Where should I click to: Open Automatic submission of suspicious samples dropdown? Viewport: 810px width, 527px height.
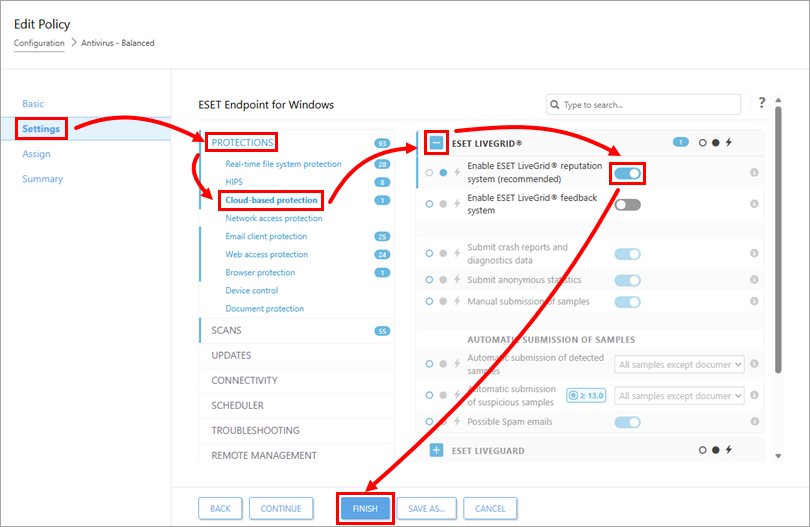coord(679,396)
